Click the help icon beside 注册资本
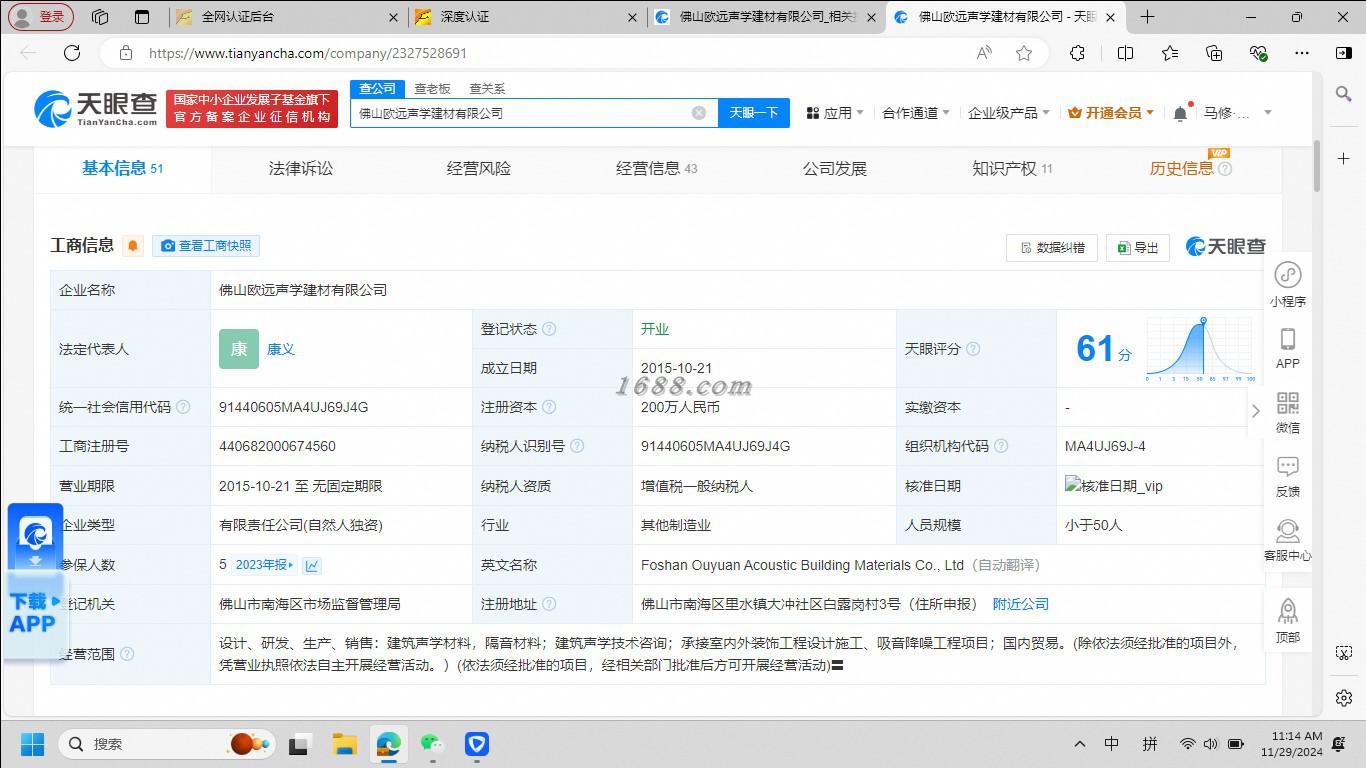1366x768 pixels. coord(549,407)
